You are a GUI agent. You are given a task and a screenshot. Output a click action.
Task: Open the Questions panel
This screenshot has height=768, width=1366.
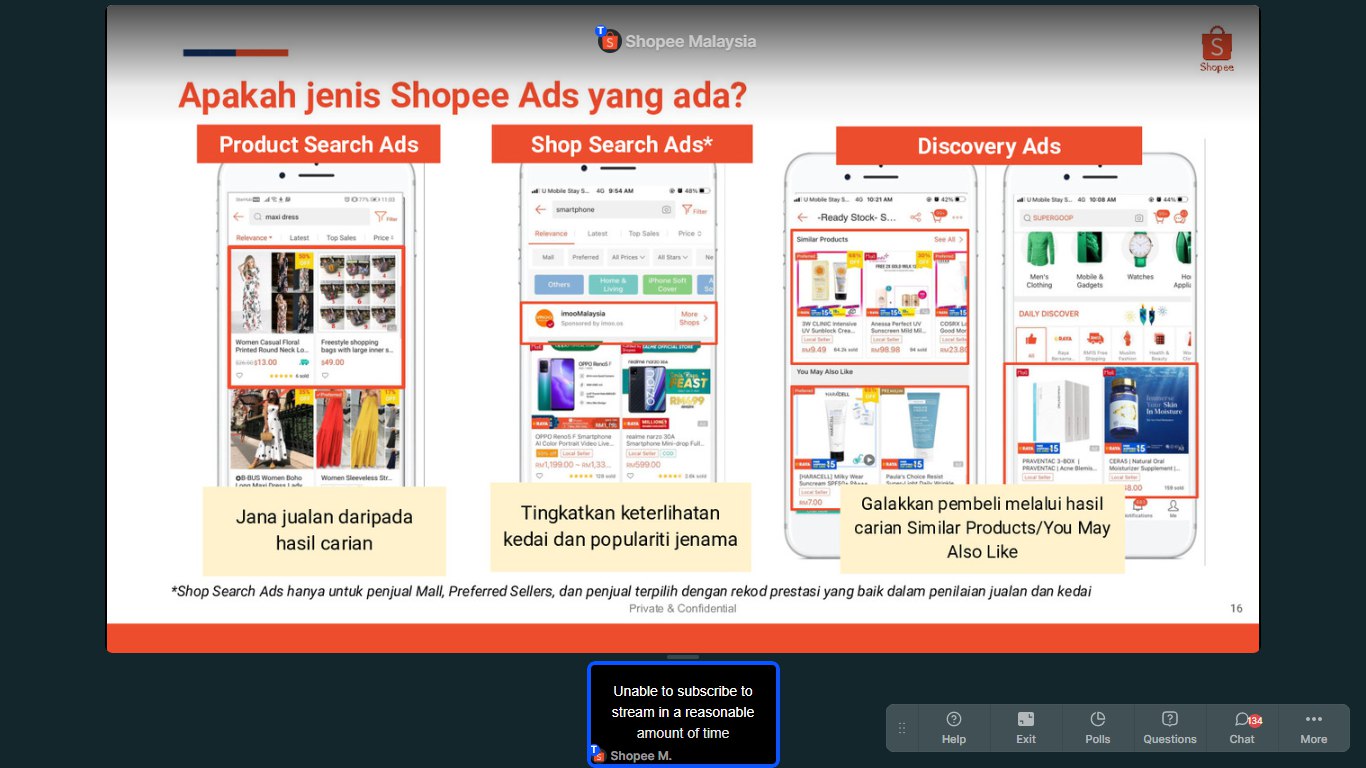pos(1170,728)
